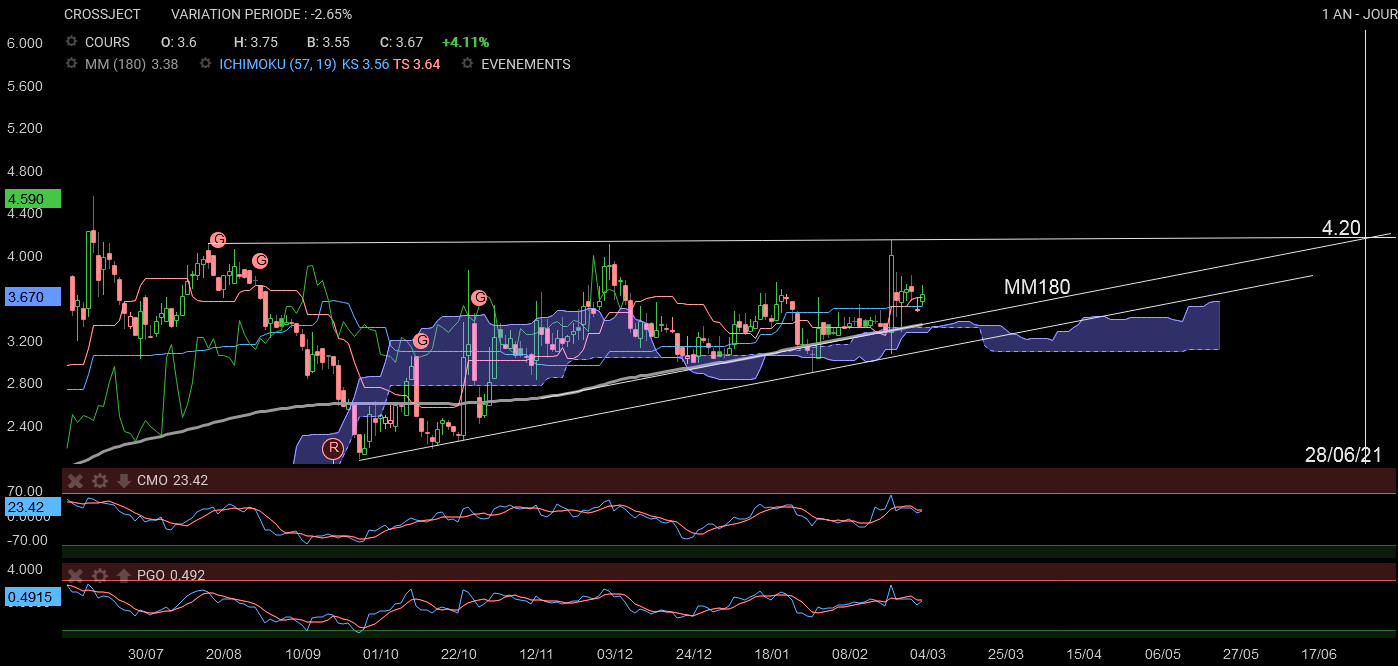Click the 24/12 date on the time axis
This screenshot has width=1398, height=666.
tap(694, 654)
